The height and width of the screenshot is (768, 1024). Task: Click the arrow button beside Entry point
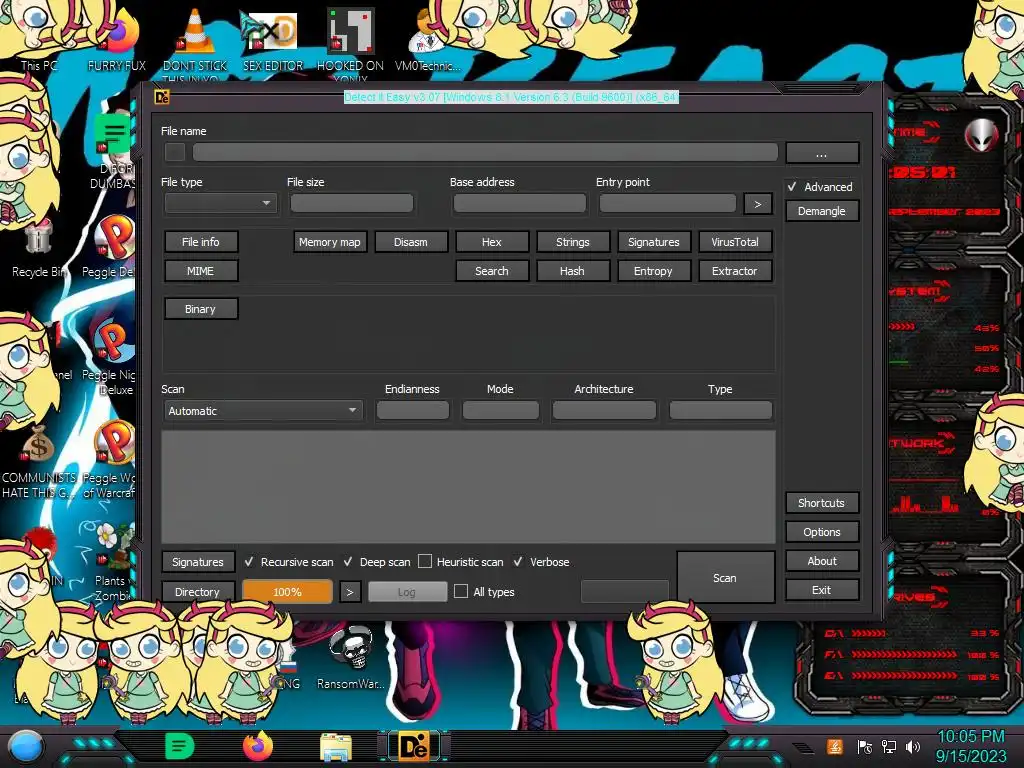pyautogui.click(x=758, y=204)
